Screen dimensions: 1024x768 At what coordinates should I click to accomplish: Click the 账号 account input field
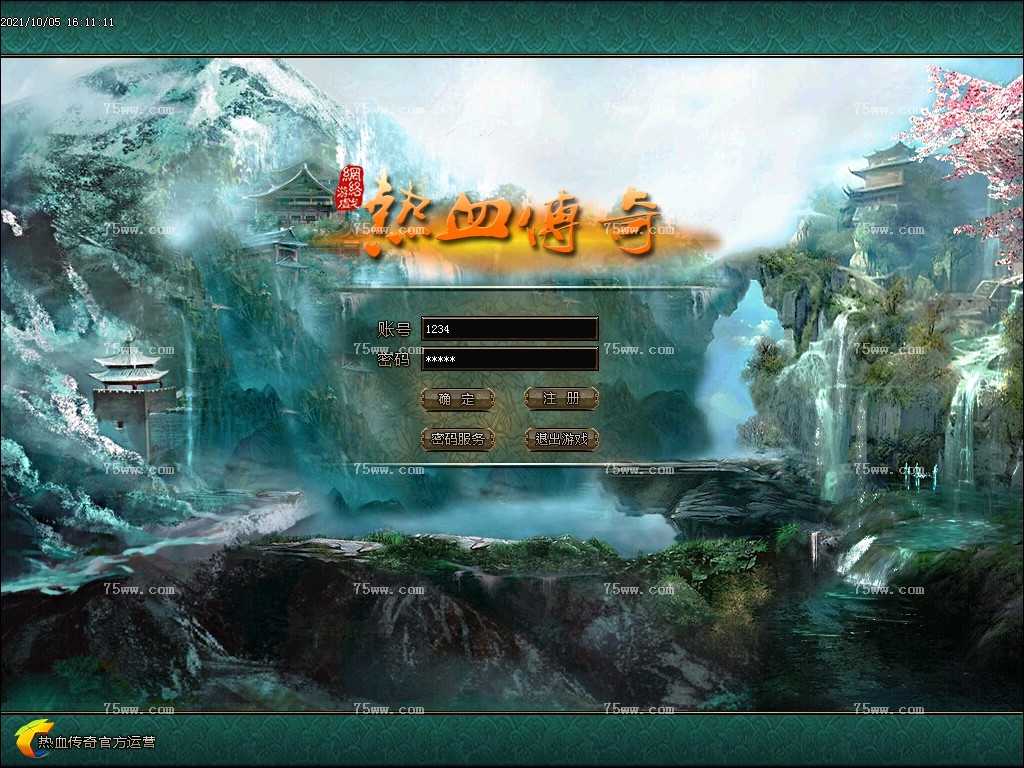(509, 328)
